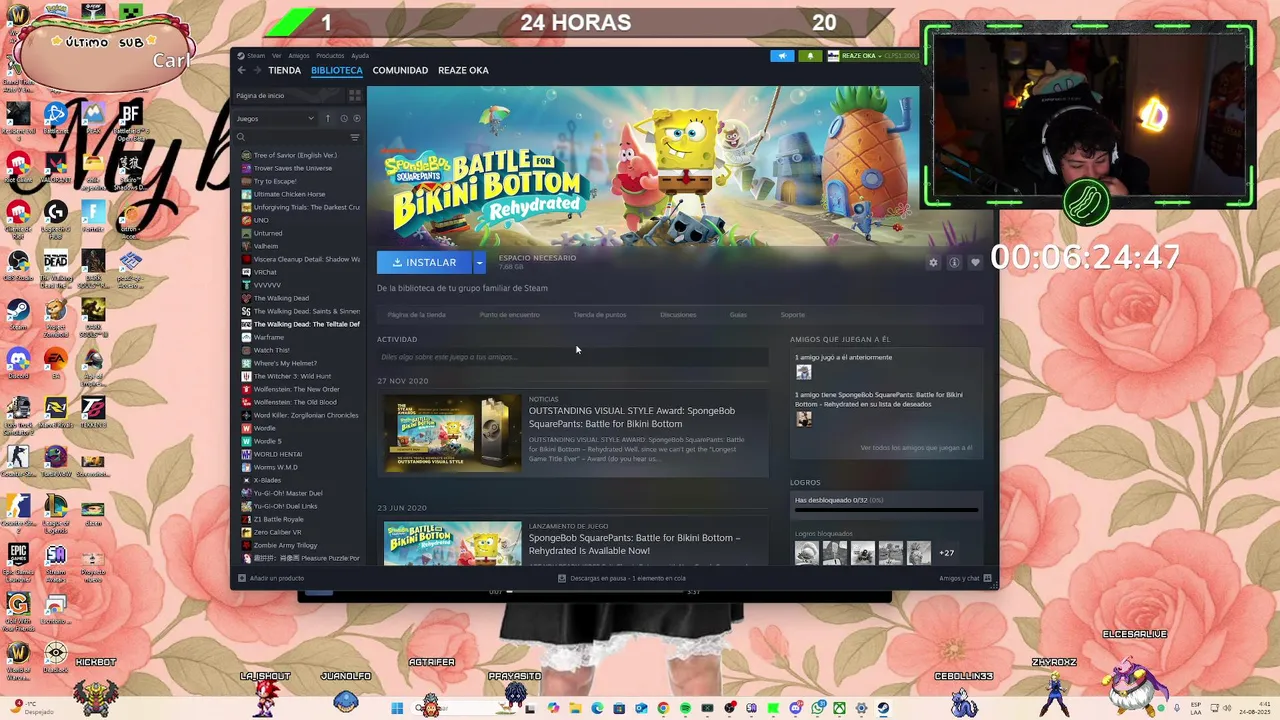1280x720 pixels.
Task: Open the Ver menu
Action: [x=277, y=56]
